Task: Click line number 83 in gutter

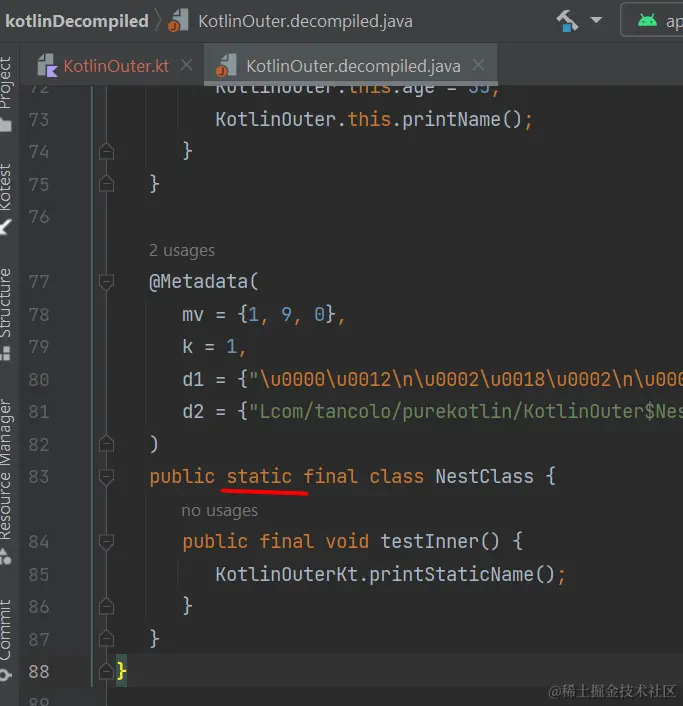Action: (39, 477)
